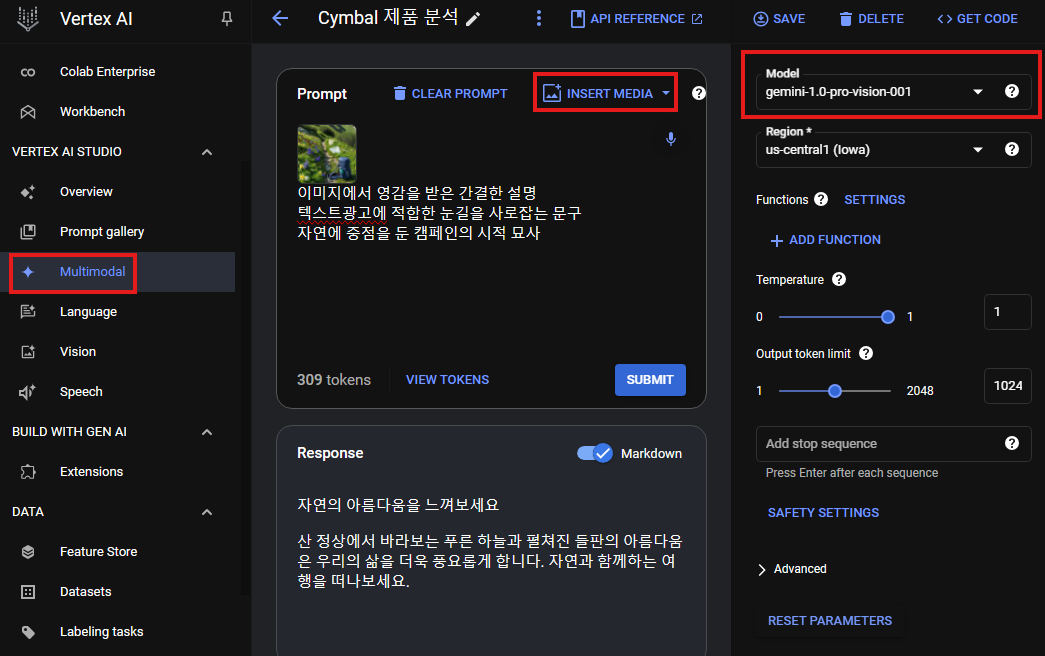Collapse the Data section
Screen dimensions: 1045x656
(x=207, y=512)
